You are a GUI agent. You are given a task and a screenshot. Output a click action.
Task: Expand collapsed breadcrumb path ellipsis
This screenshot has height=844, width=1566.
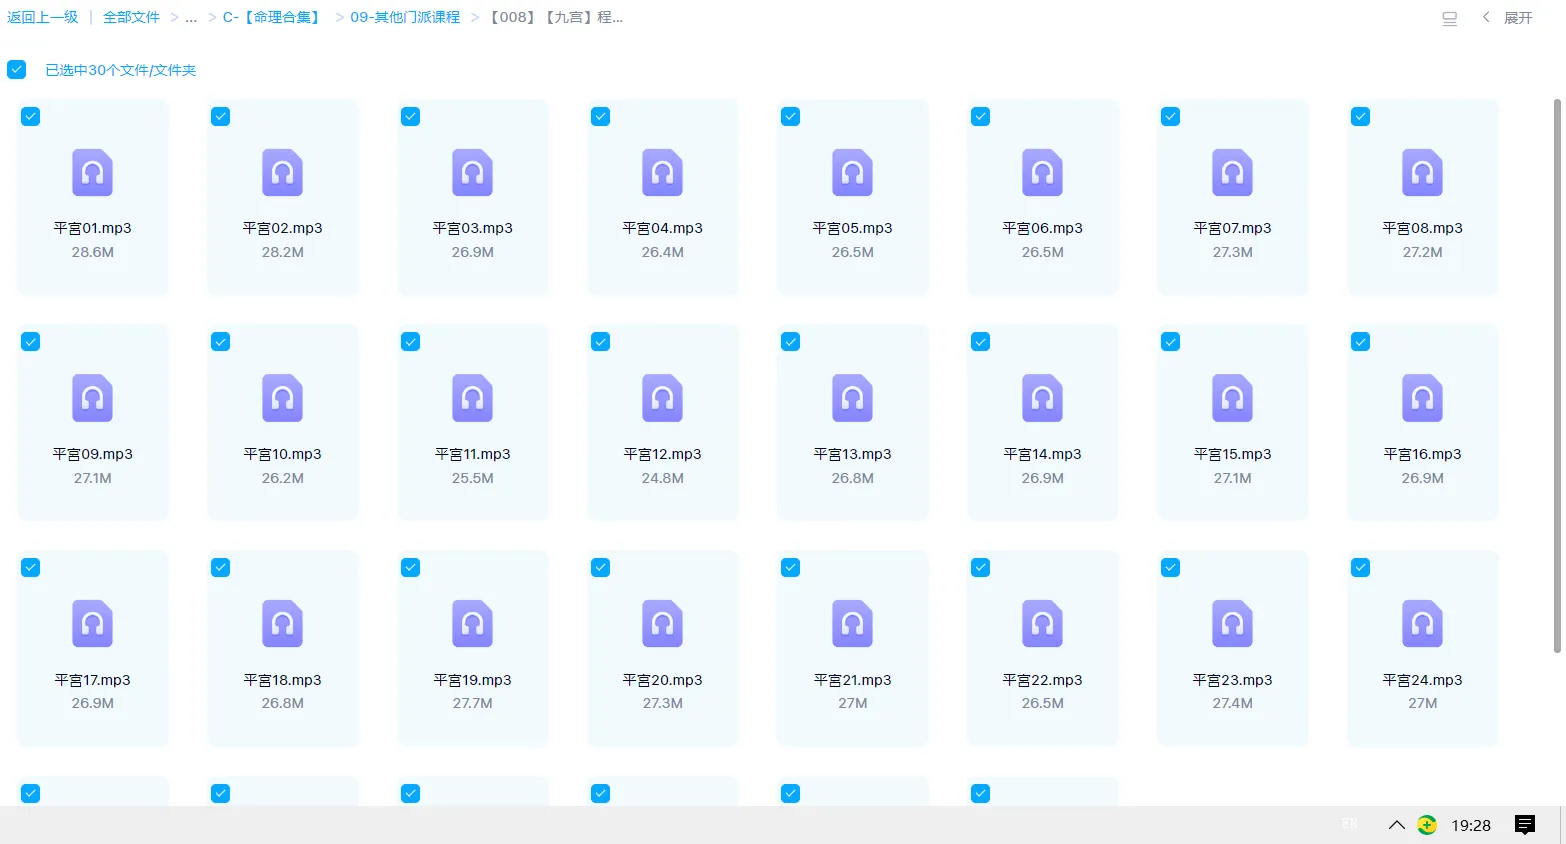pyautogui.click(x=191, y=18)
